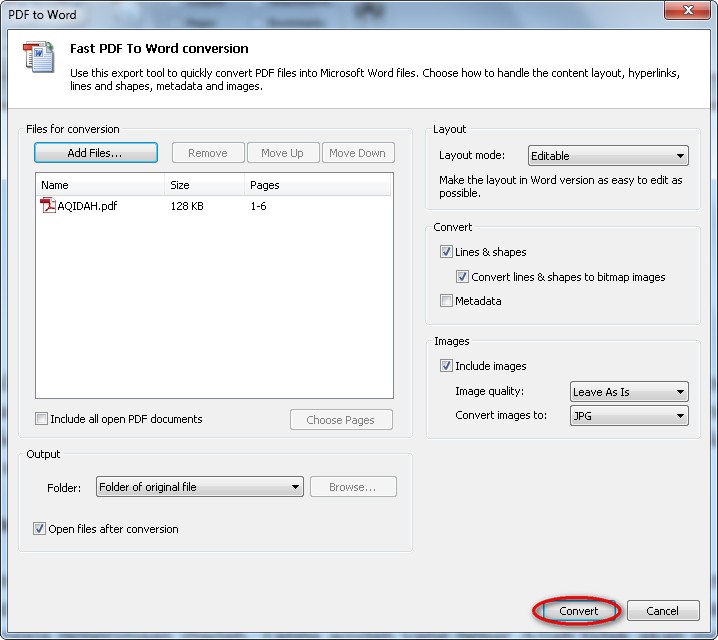718x640 pixels.
Task: Click the 1-6 pages value
Action: 258,206
